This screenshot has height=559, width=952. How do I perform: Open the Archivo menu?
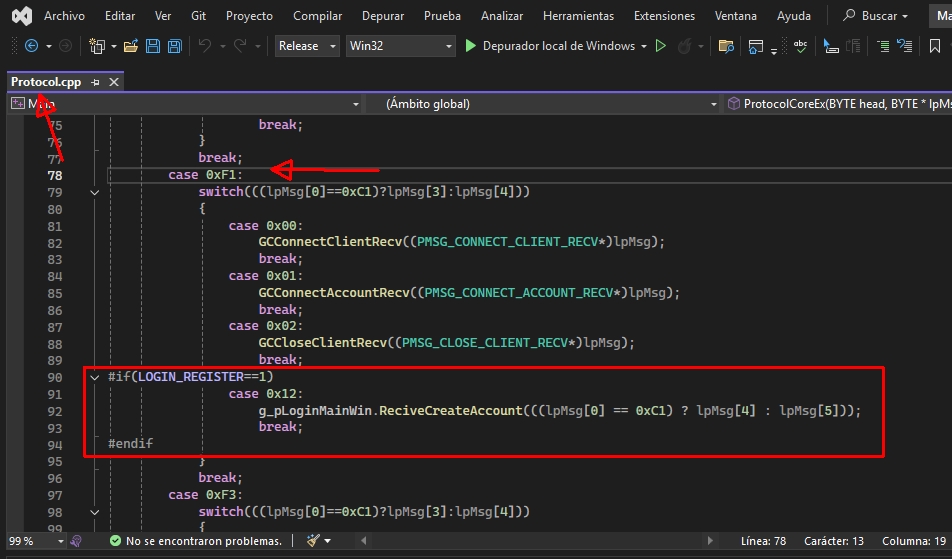pos(64,16)
